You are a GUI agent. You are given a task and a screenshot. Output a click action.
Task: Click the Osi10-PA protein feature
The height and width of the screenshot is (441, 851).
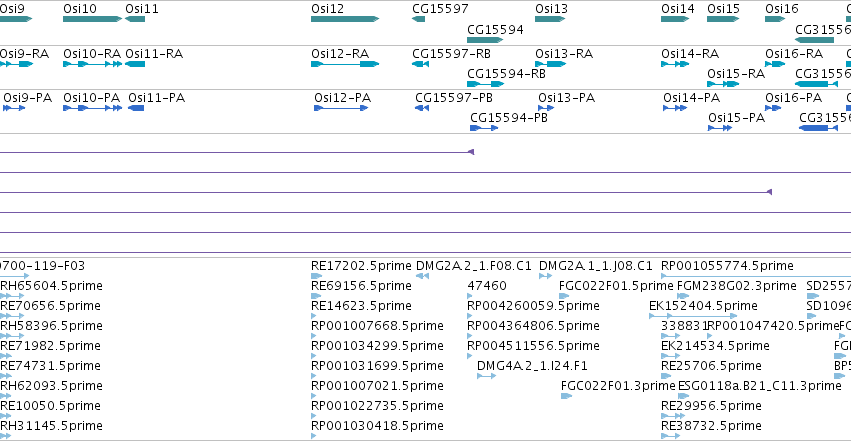[x=92, y=108]
